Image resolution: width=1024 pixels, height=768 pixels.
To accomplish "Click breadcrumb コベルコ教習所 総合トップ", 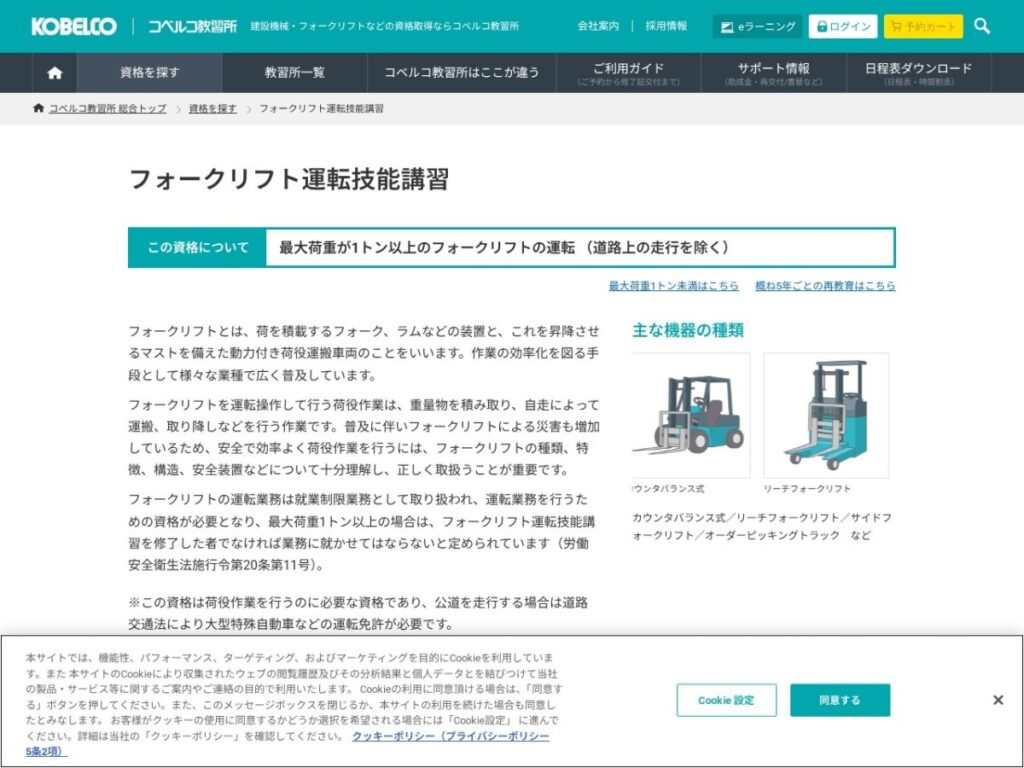I will click(x=108, y=108).
